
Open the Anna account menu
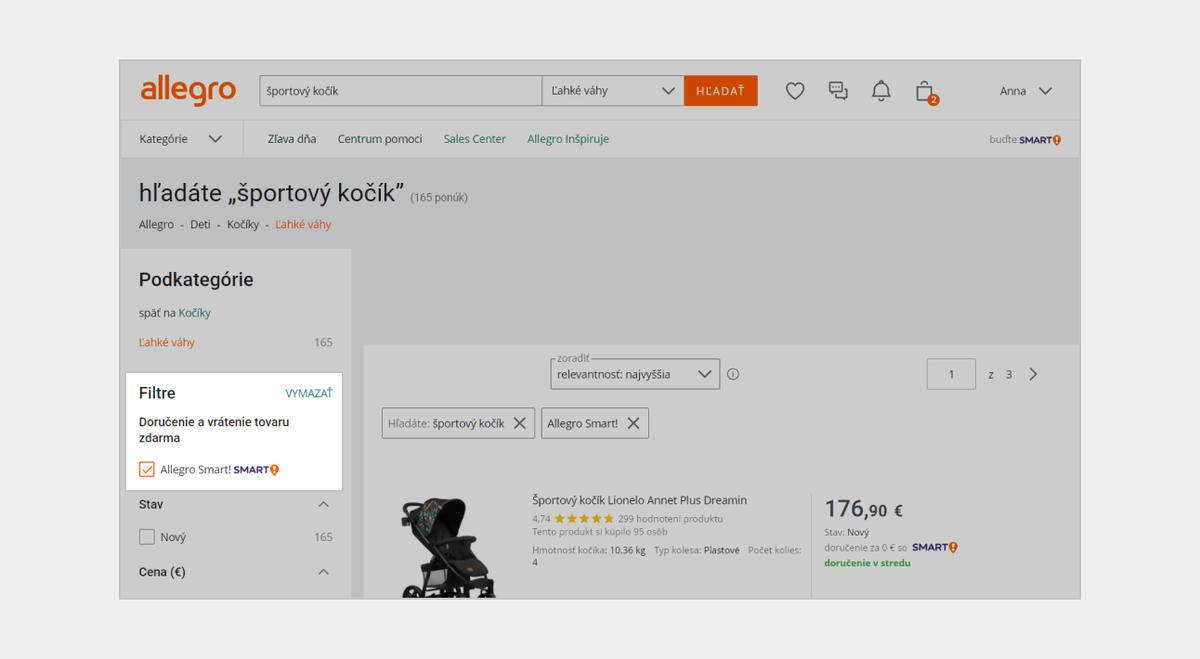click(x=1026, y=91)
